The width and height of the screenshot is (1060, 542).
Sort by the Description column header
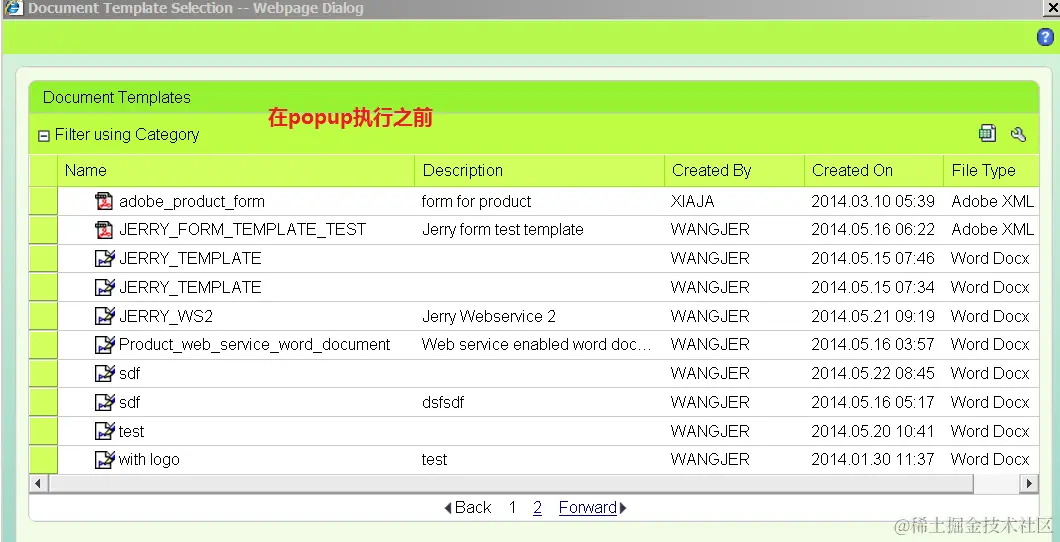539,170
